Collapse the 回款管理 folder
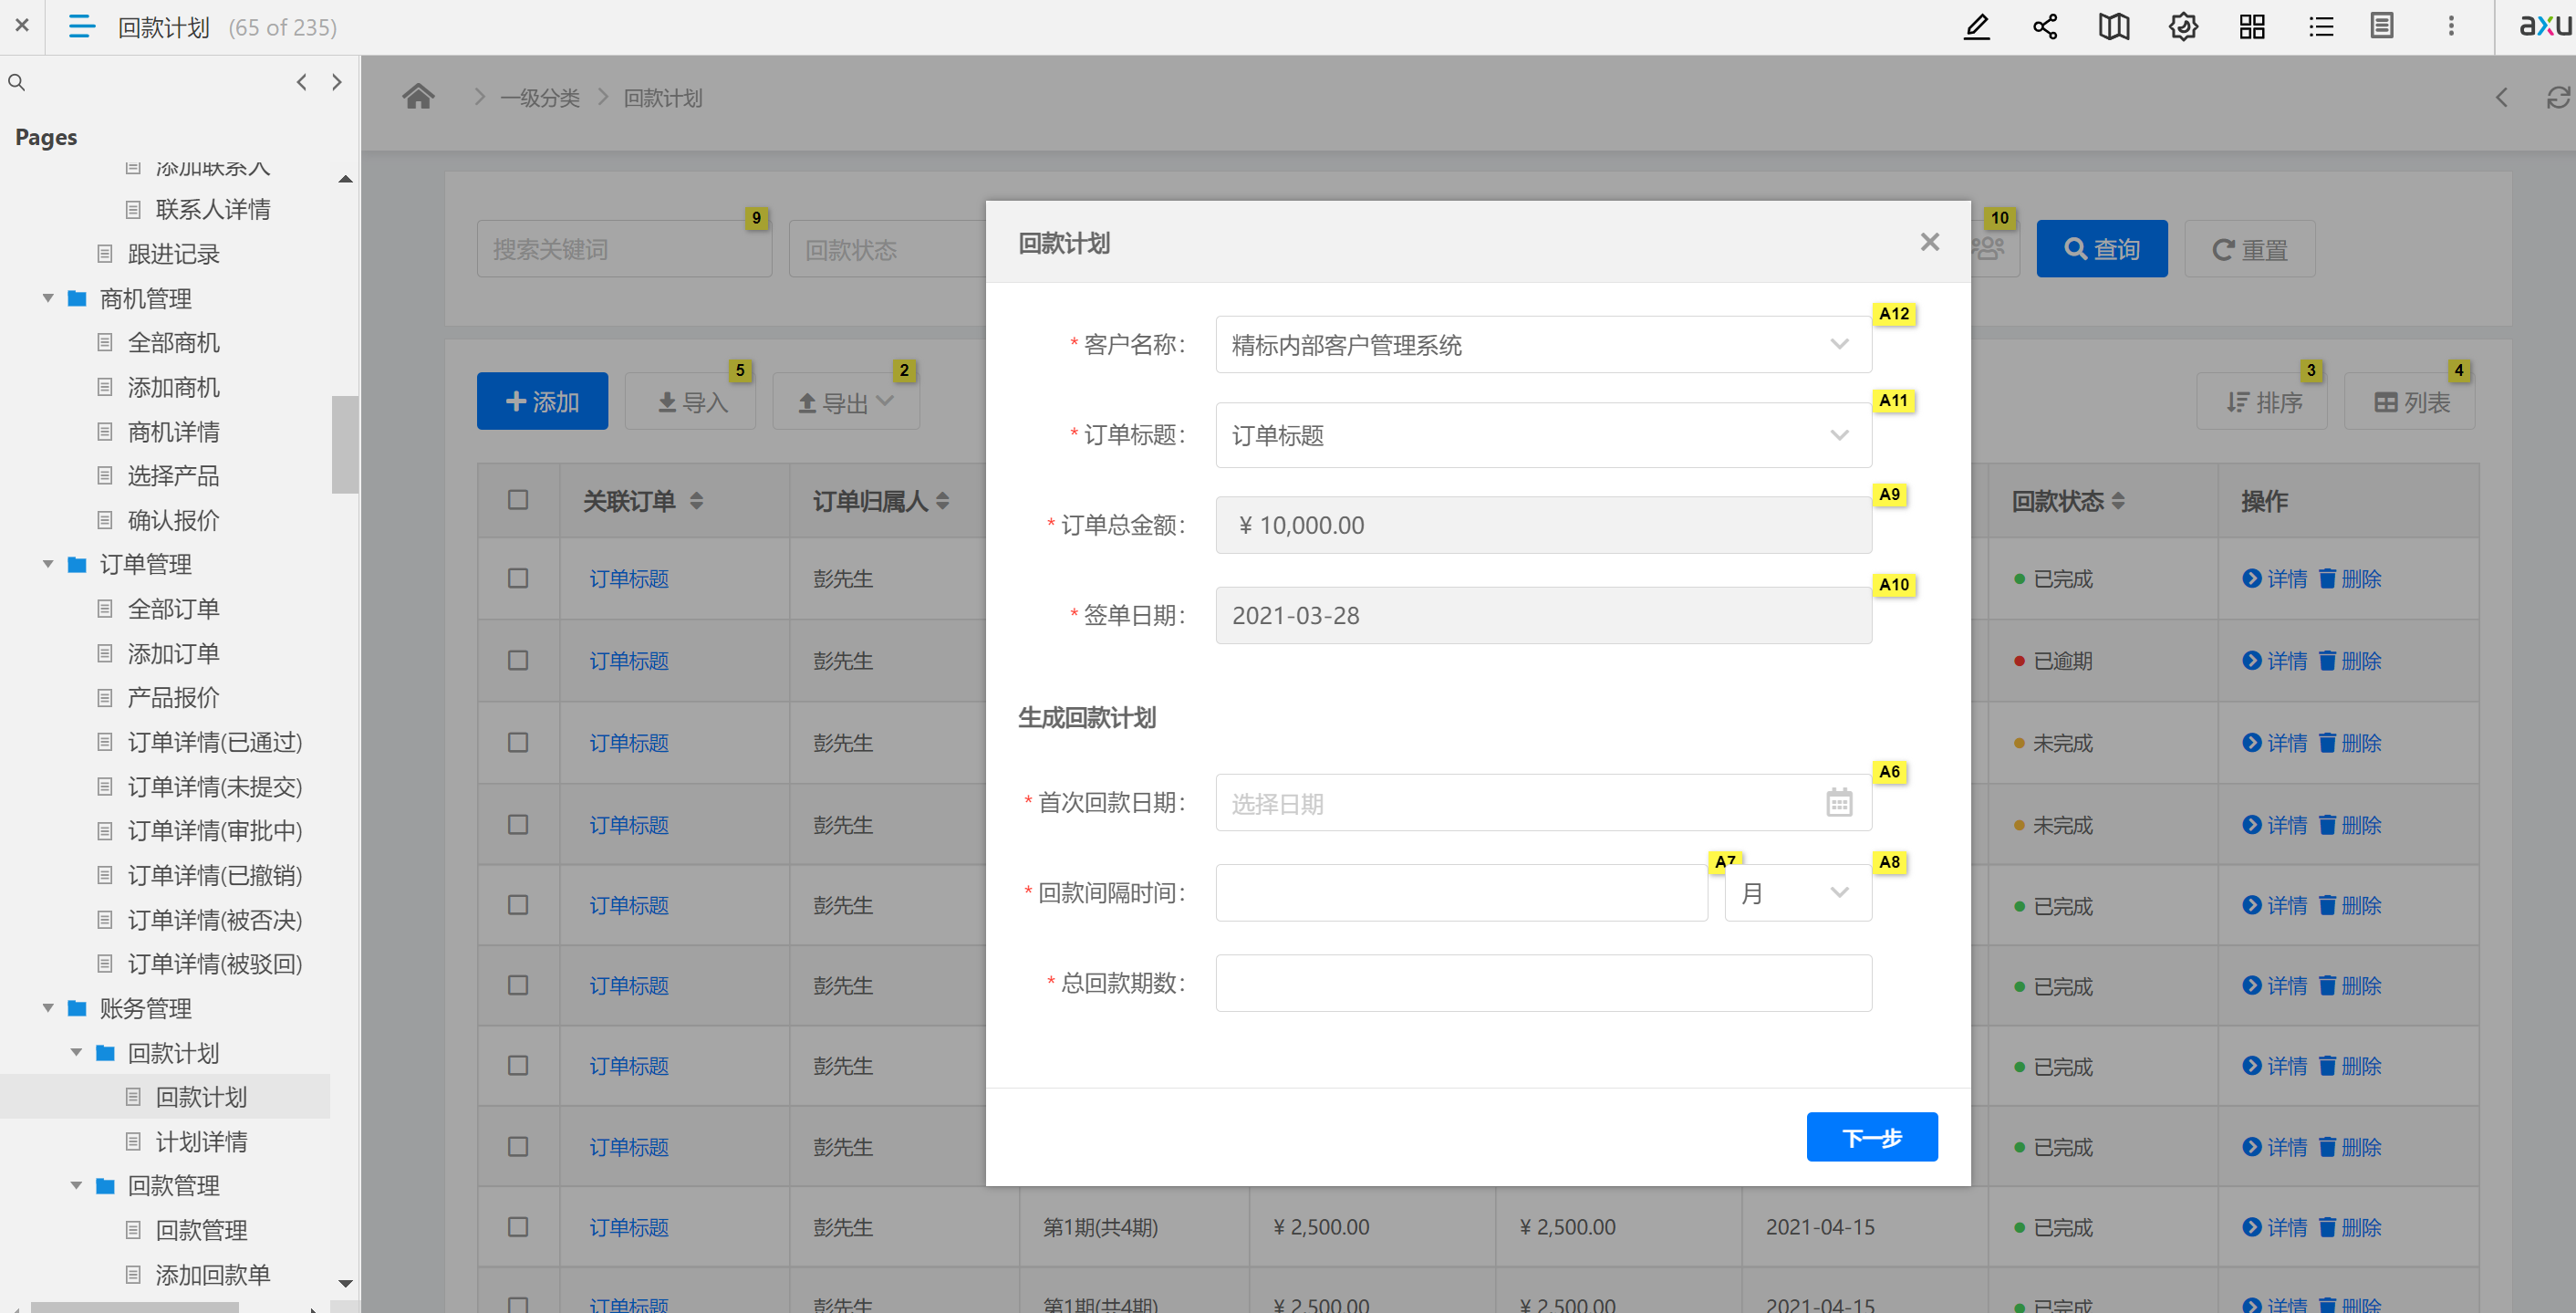Viewport: 2576px width, 1313px height. pyautogui.click(x=76, y=1185)
